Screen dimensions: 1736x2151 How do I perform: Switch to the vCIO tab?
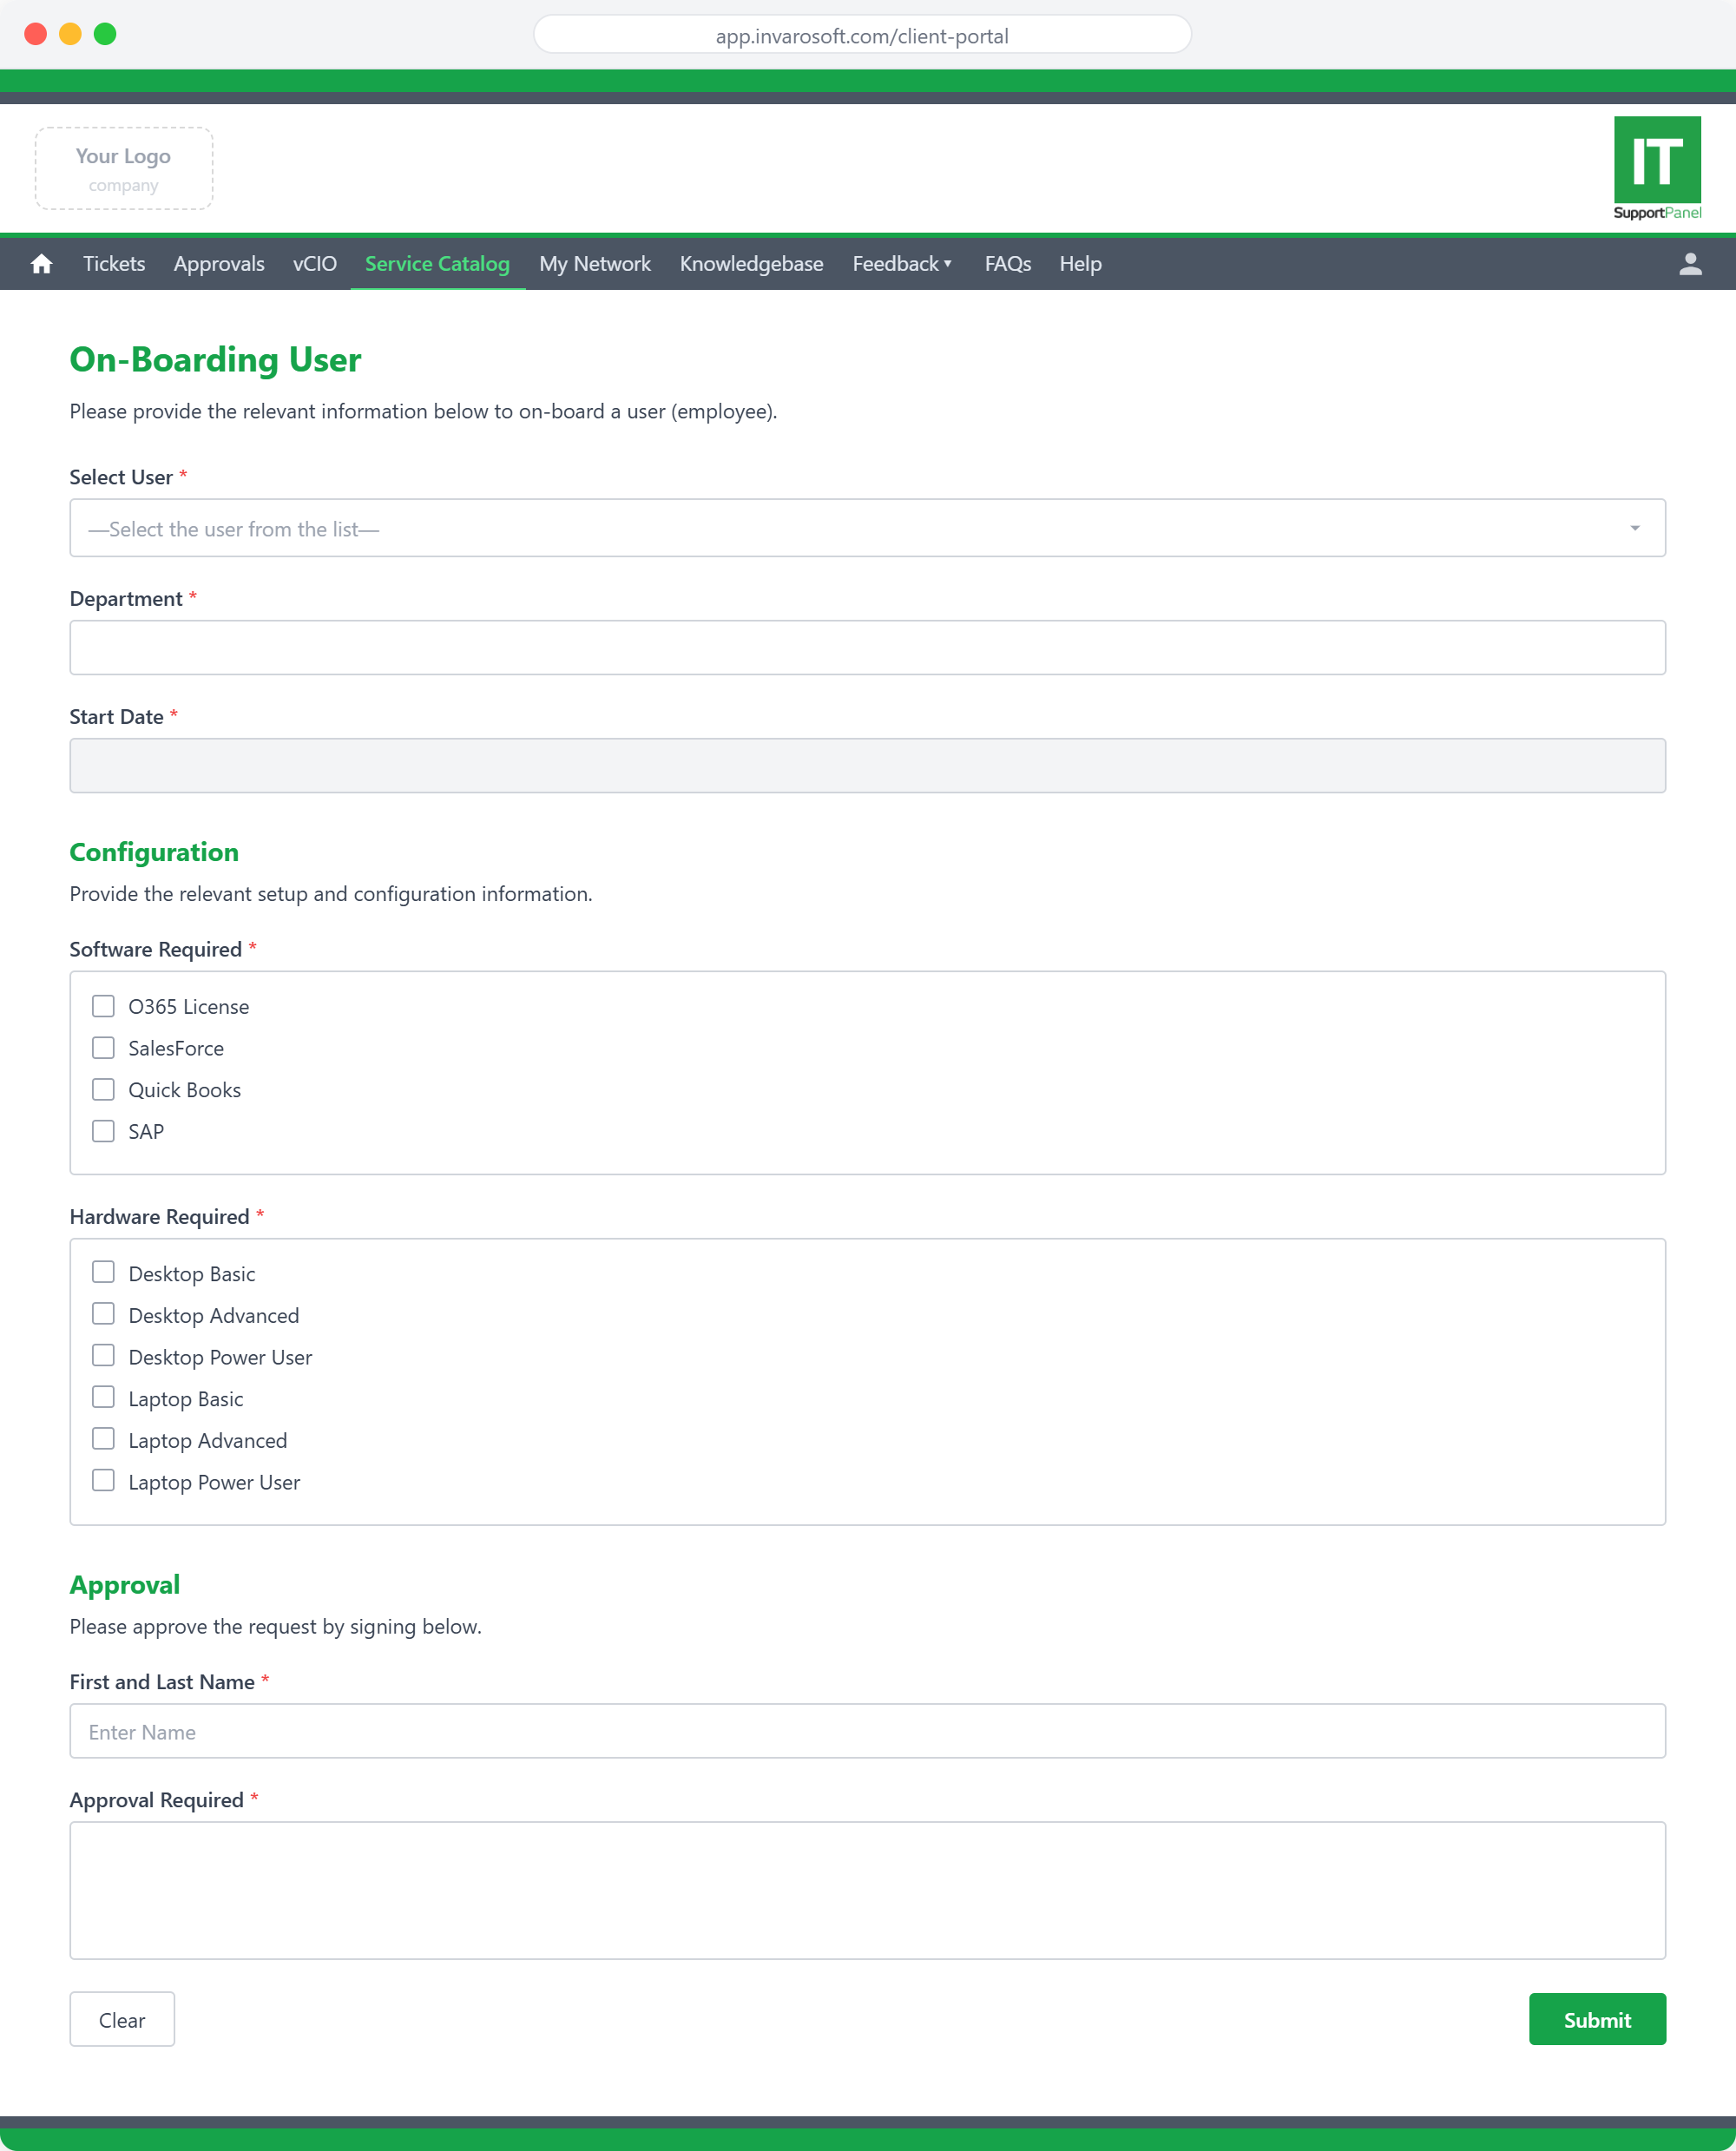pyautogui.click(x=314, y=263)
